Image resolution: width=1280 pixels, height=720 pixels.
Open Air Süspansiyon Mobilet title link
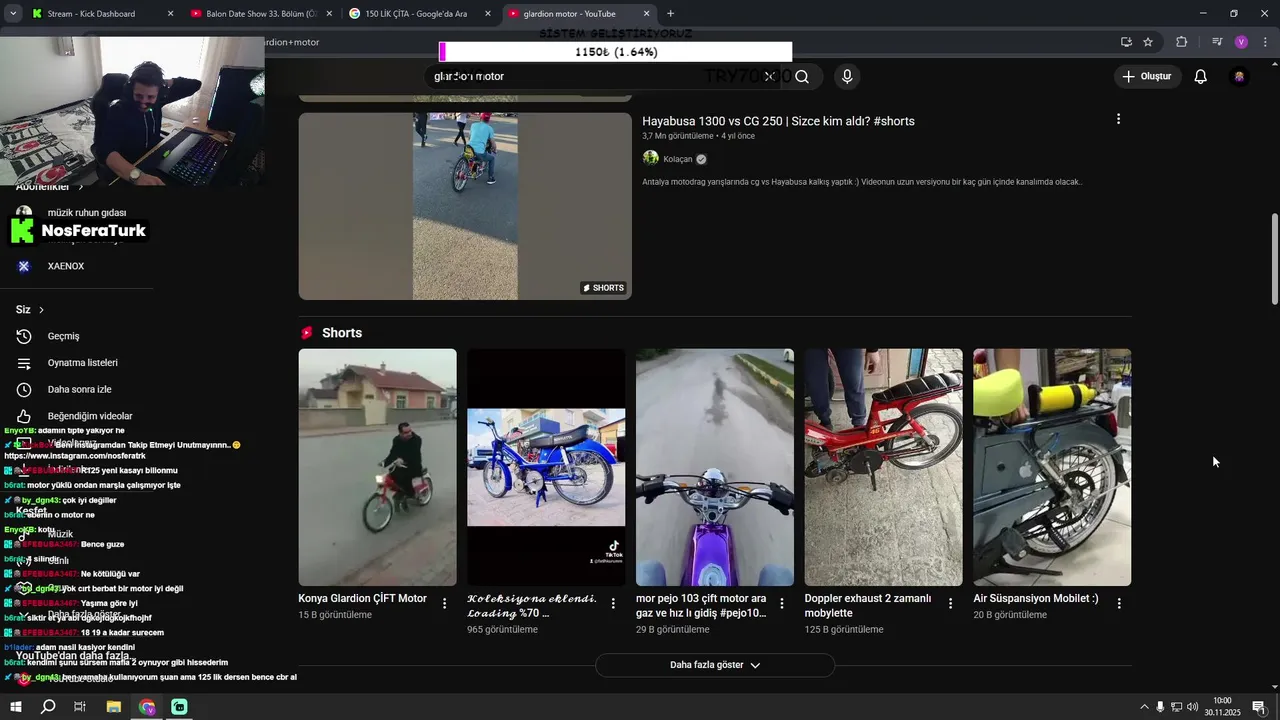pyautogui.click(x=1035, y=599)
